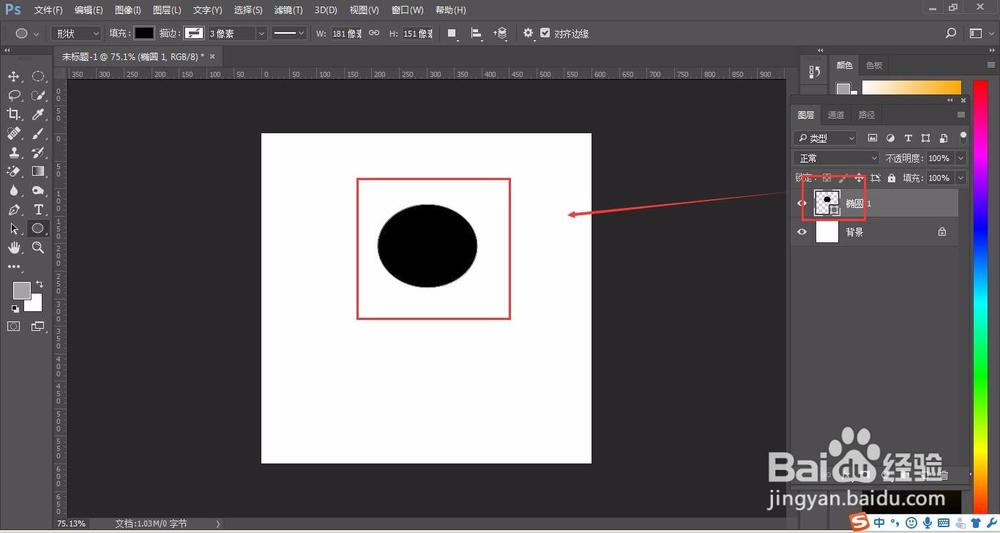Select the Brush tool

(x=38, y=133)
